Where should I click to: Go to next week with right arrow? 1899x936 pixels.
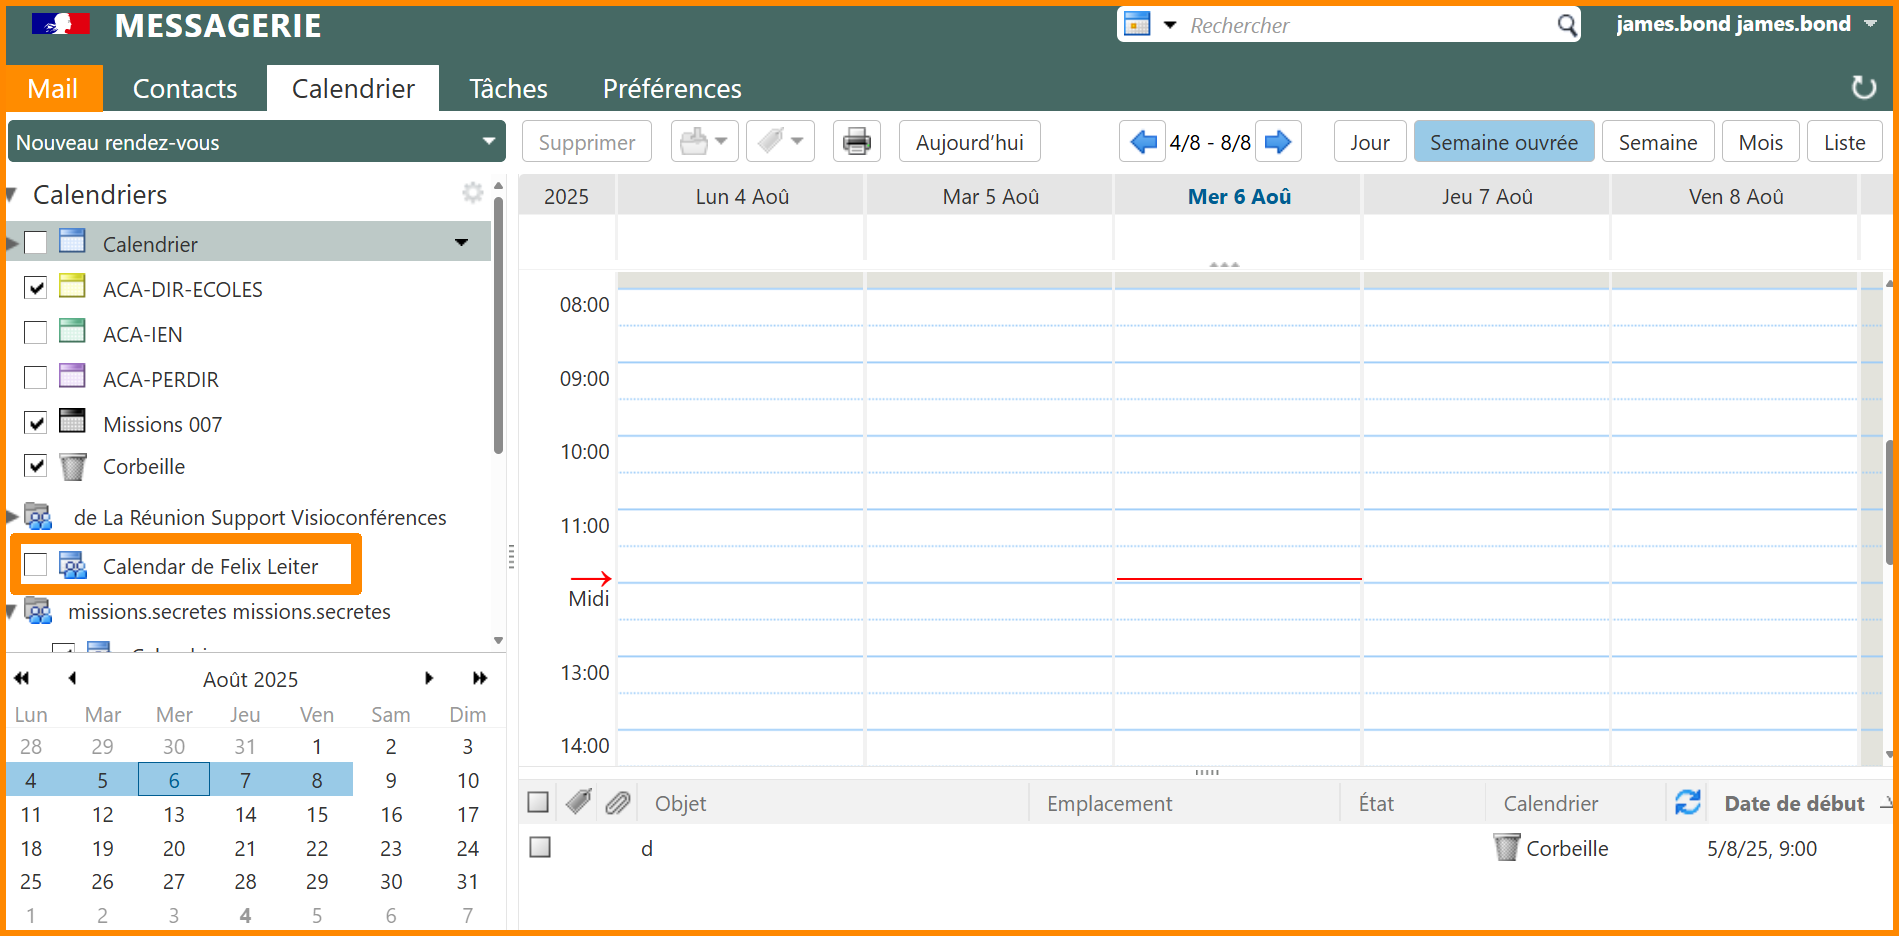click(1277, 142)
